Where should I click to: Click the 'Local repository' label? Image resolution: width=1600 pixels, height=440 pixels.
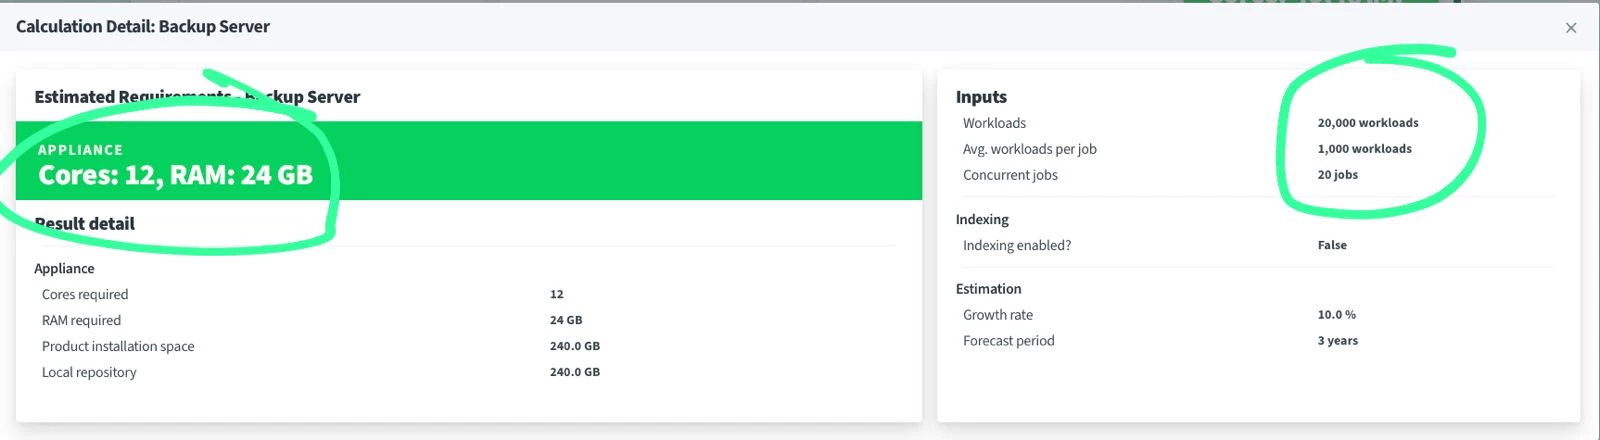[89, 372]
